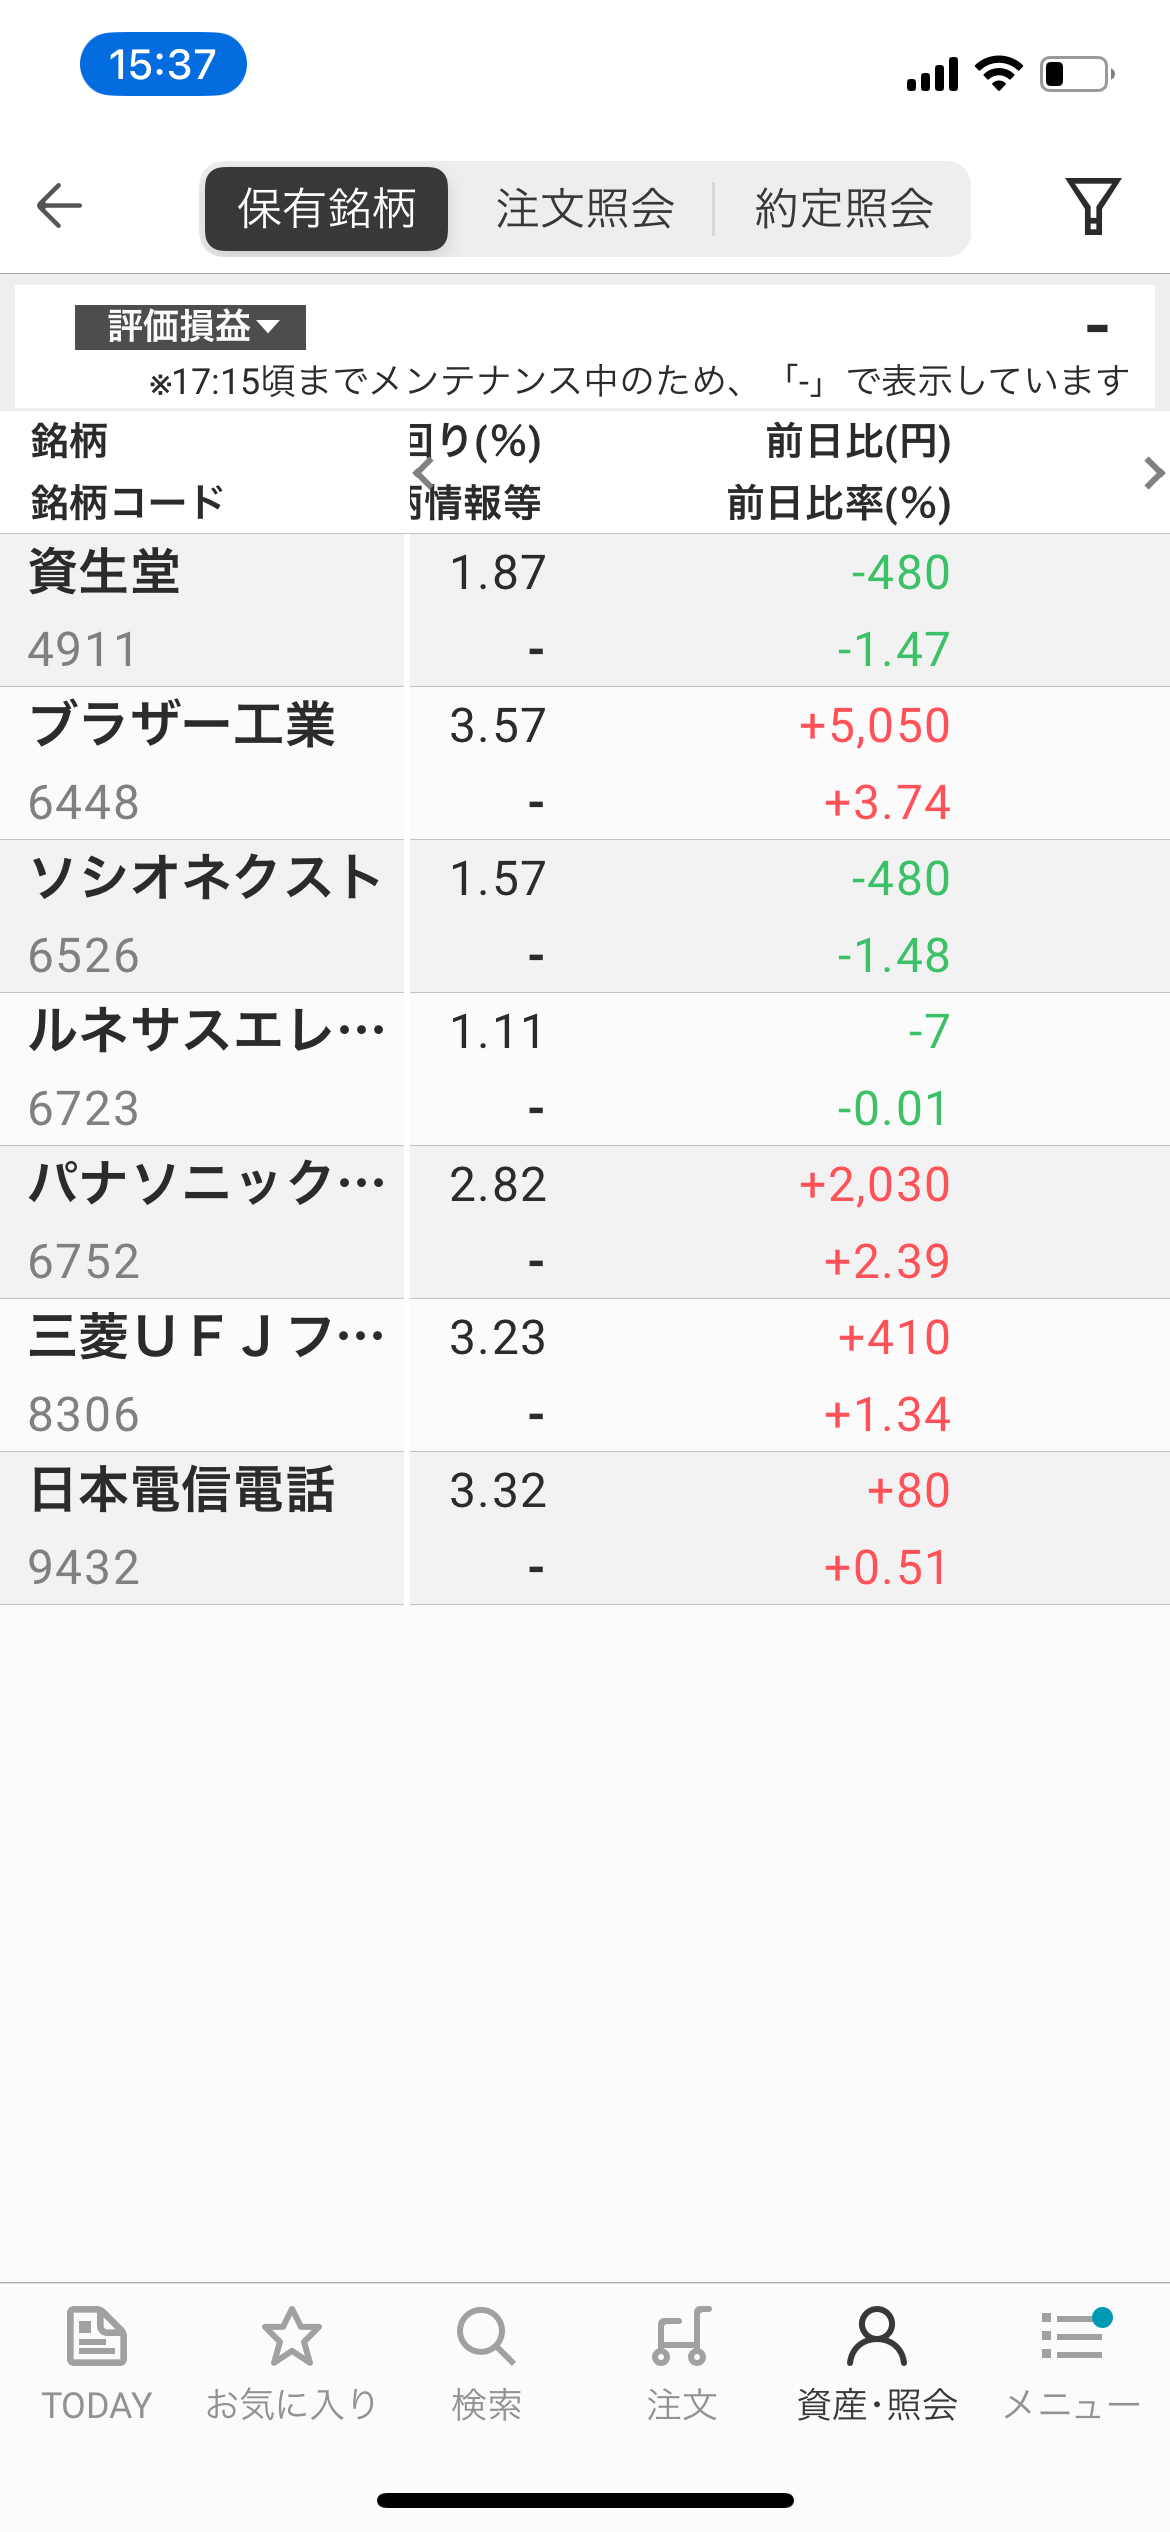Tap the 銘柄コード column header
The height and width of the screenshot is (2532, 1170).
[127, 502]
